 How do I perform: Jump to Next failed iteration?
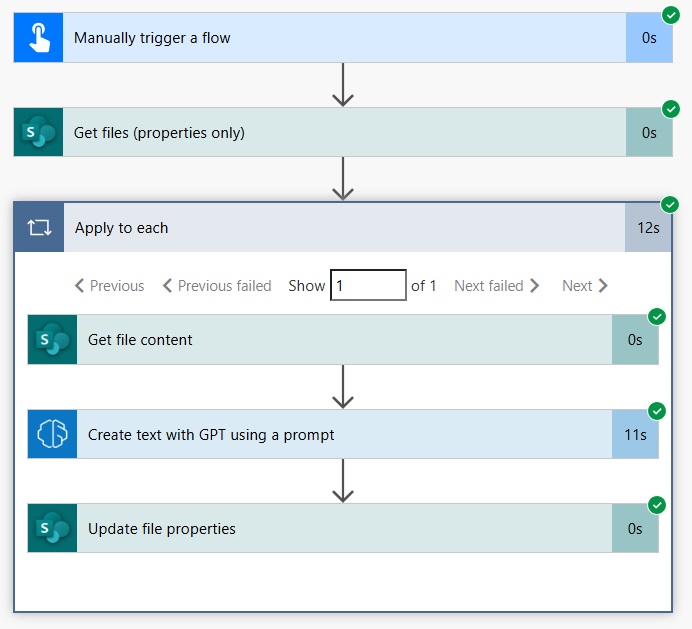click(x=497, y=286)
